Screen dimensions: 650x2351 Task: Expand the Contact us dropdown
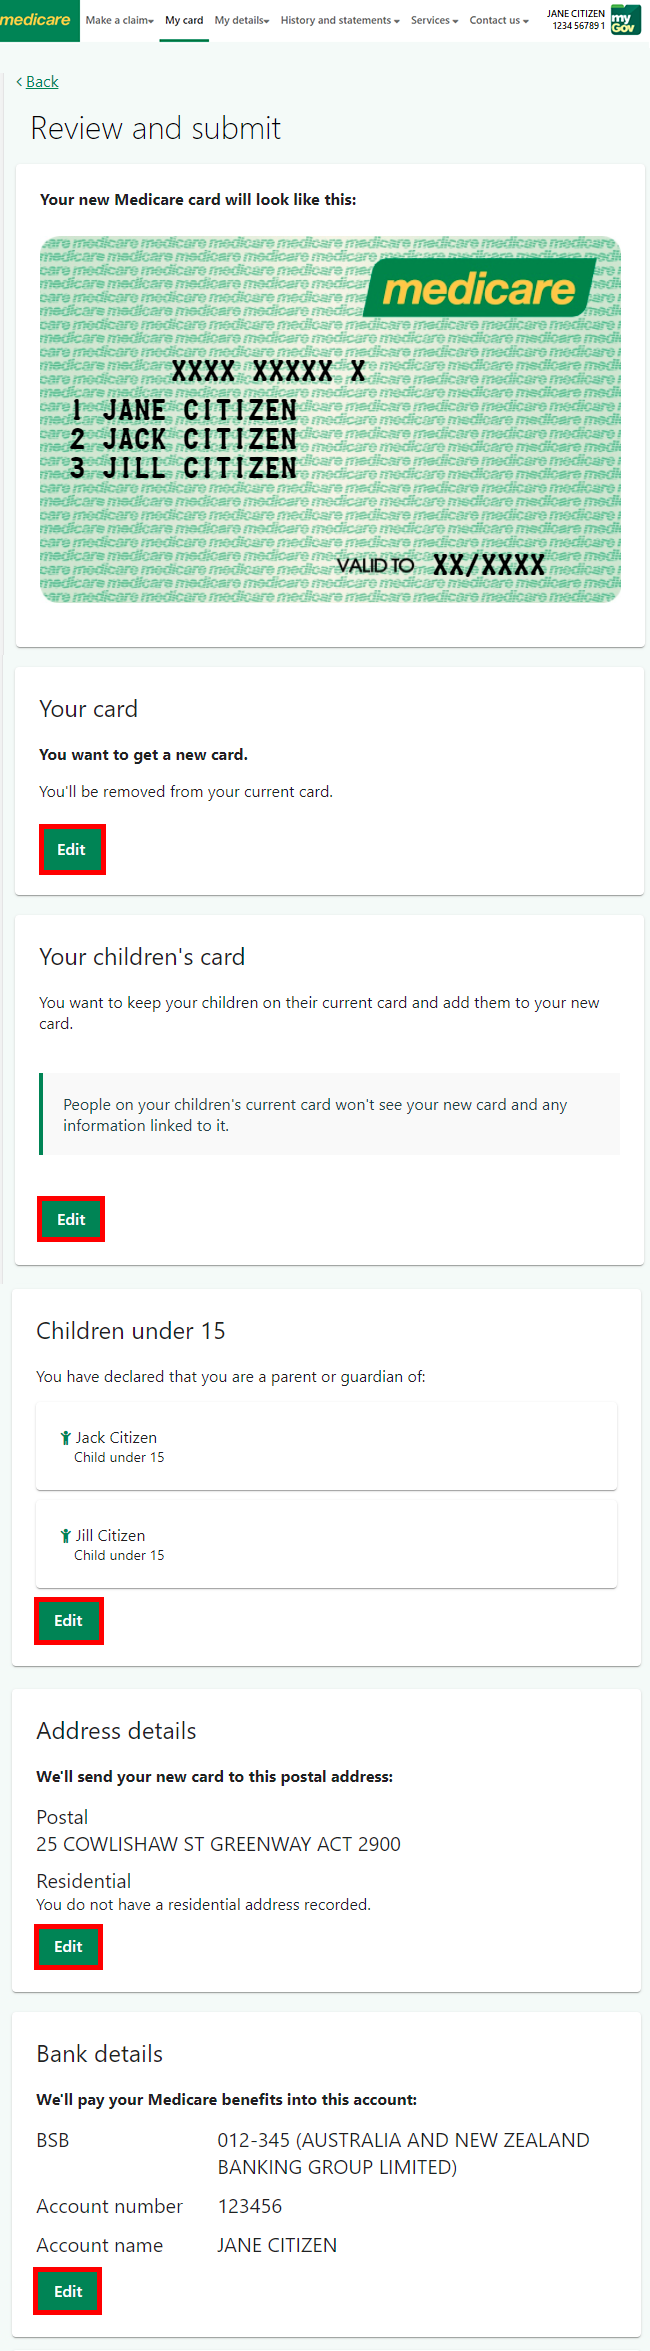[x=497, y=20]
